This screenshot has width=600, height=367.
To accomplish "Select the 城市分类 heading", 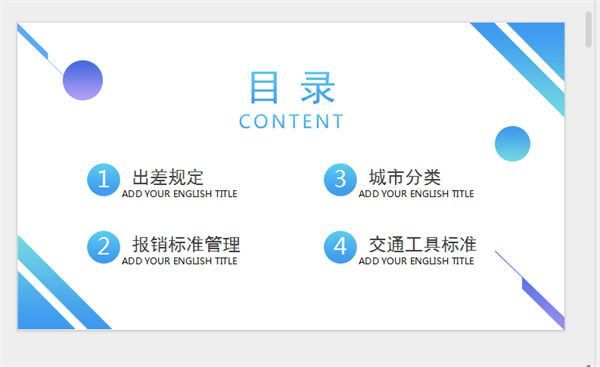I will tap(404, 177).
